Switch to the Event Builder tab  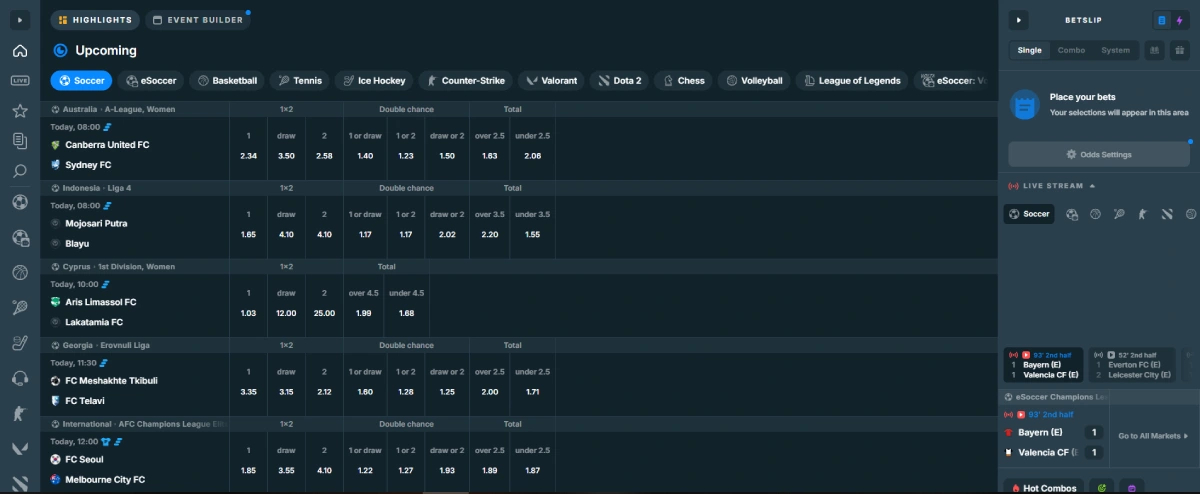(x=199, y=20)
